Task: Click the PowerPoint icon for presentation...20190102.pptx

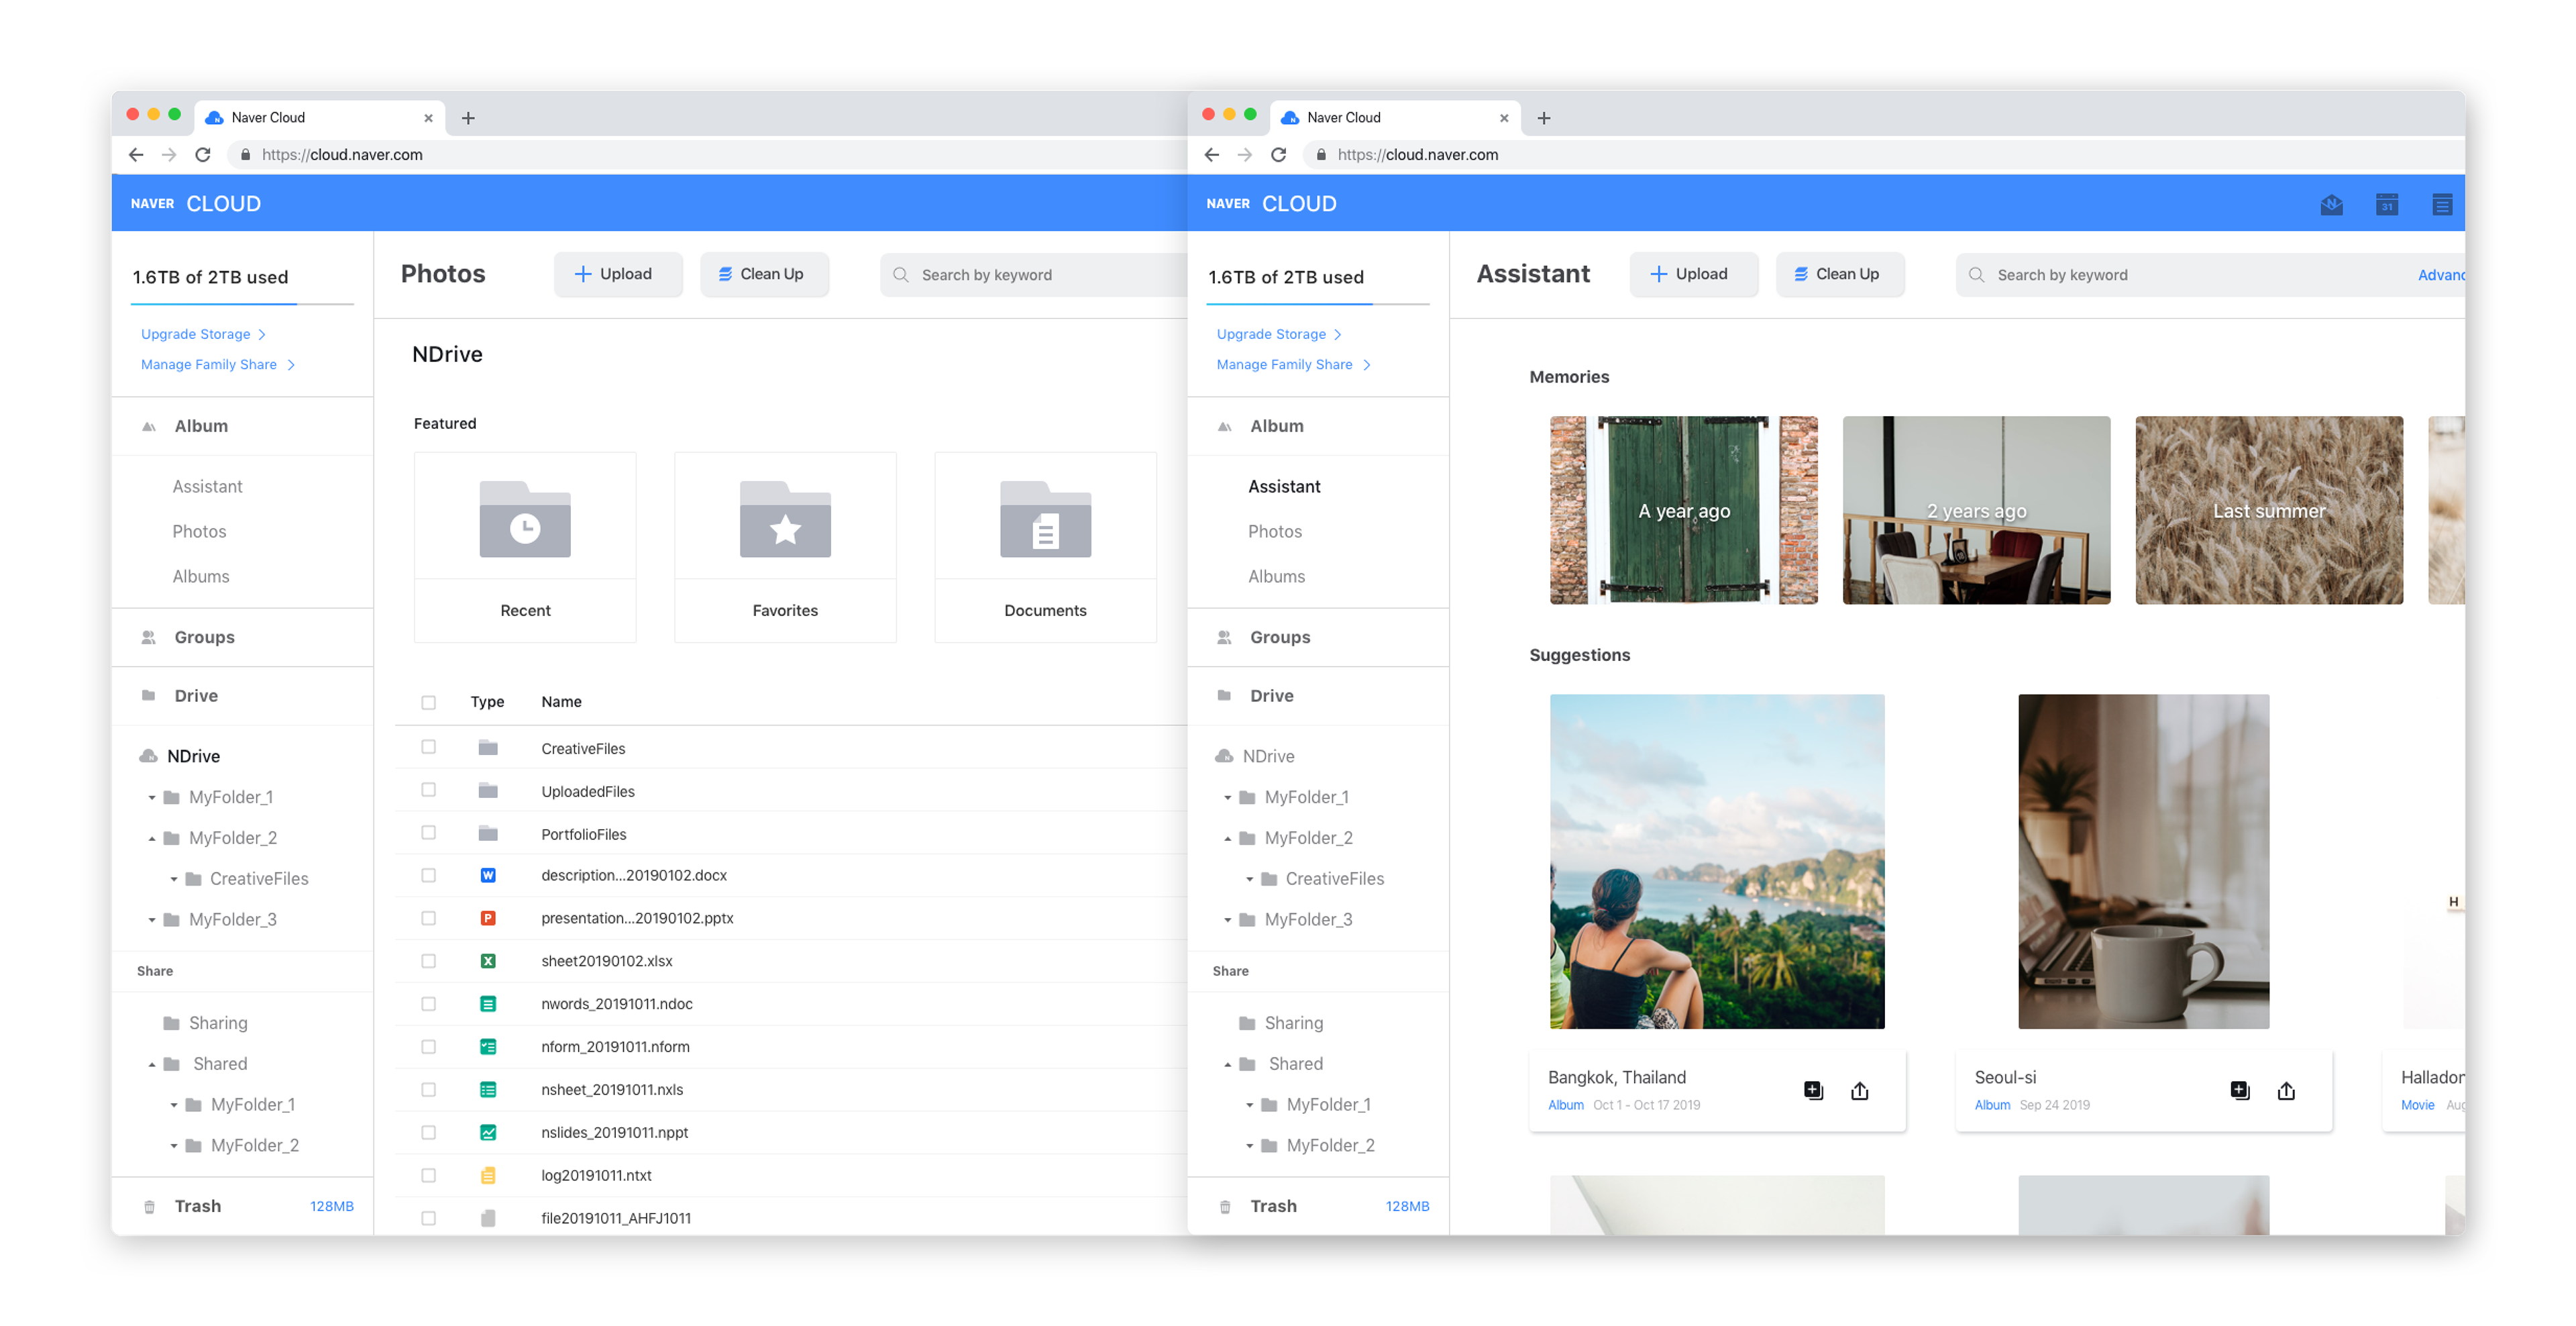Action: [x=488, y=918]
